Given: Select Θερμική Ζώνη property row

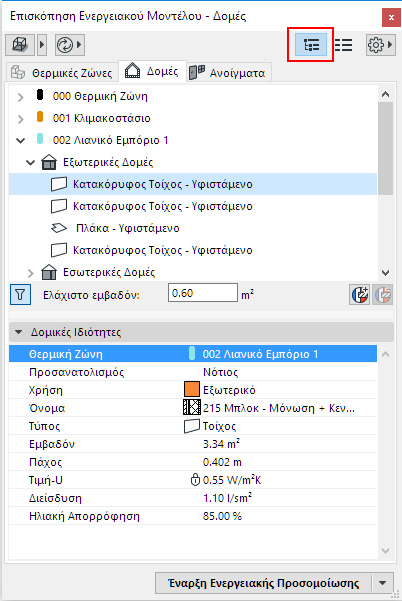Looking at the screenshot, I should click(193, 354).
